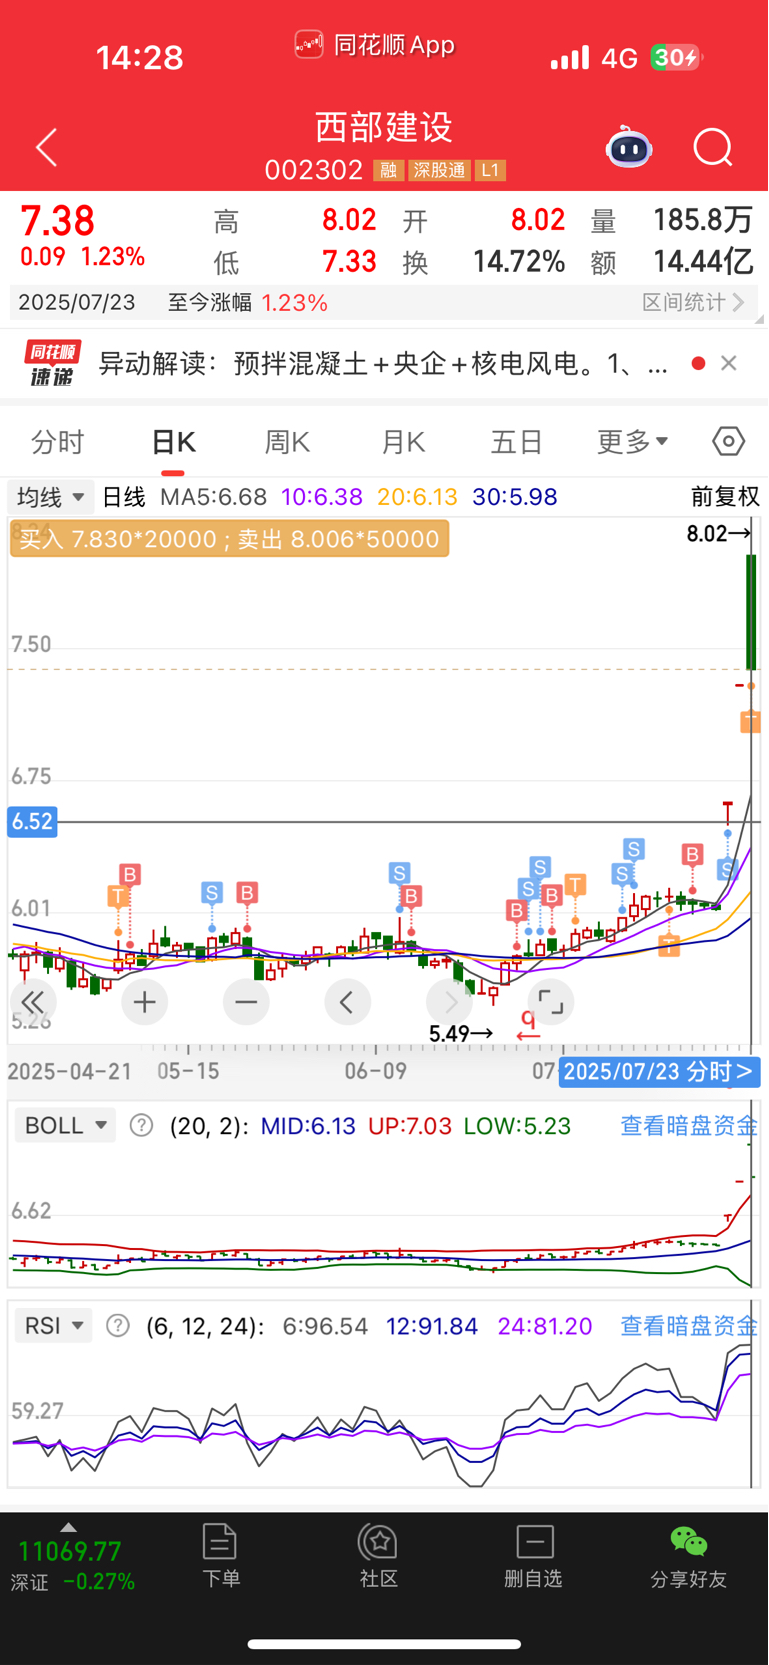
Task: Tap the L1 quote level badge
Action: point(490,170)
